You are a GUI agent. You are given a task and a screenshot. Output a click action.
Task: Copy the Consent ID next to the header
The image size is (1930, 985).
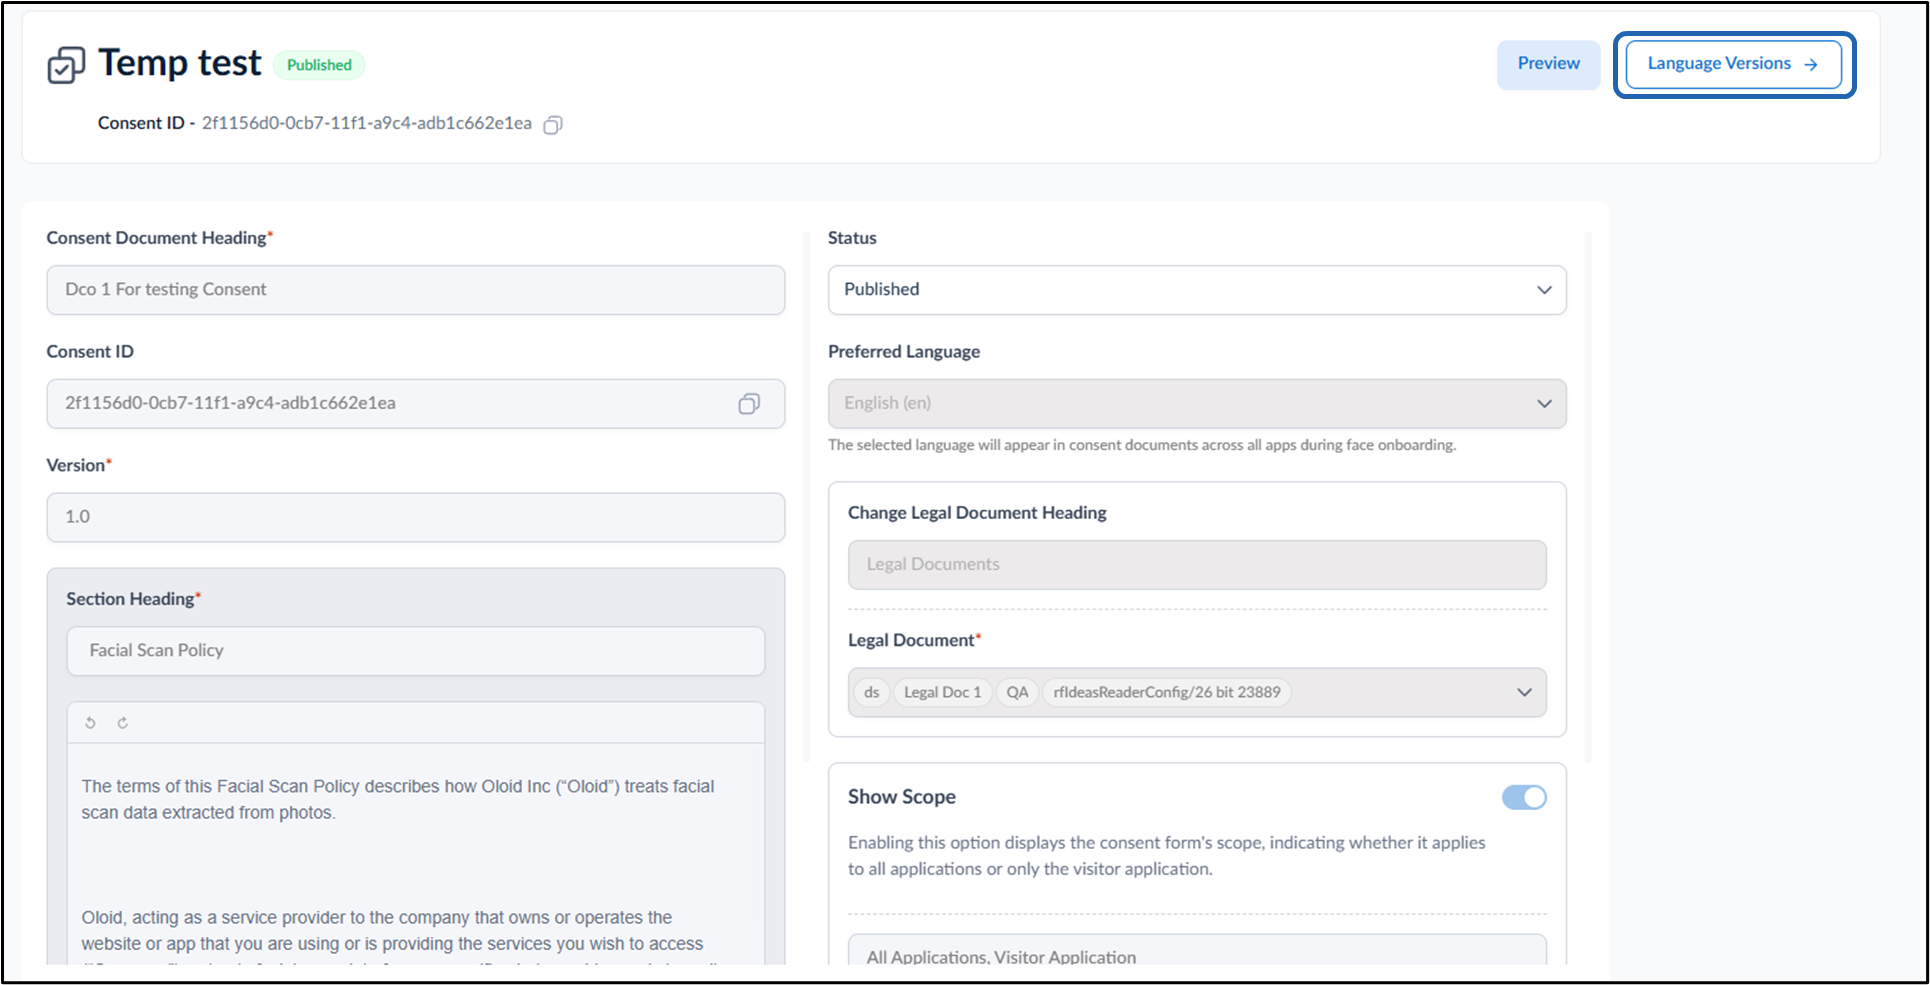[553, 125]
